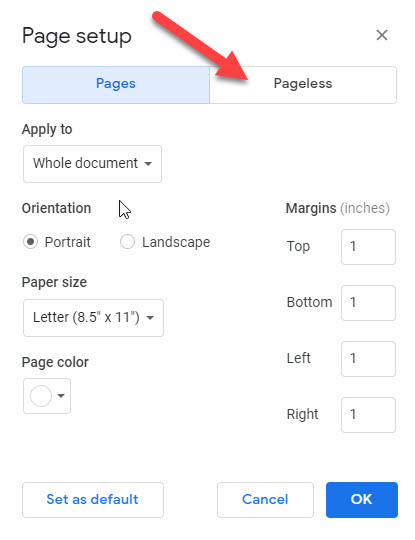Click the Bottom margin field
This screenshot has height=540, width=415.
(368, 303)
